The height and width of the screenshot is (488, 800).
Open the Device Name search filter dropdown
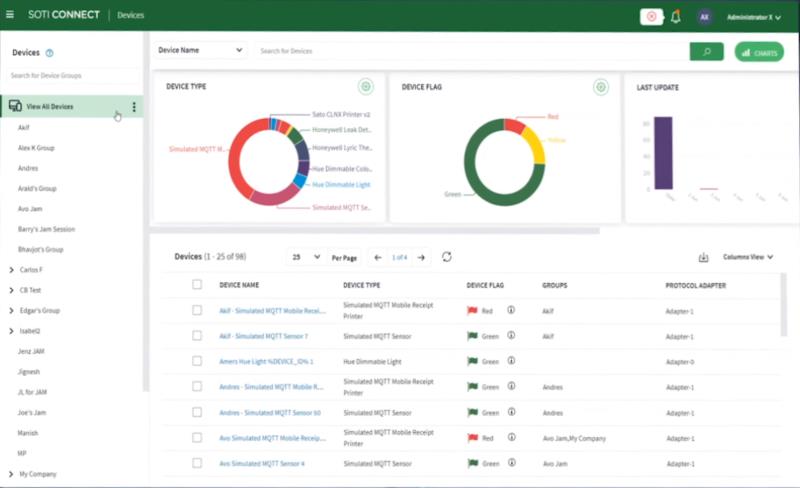point(200,50)
